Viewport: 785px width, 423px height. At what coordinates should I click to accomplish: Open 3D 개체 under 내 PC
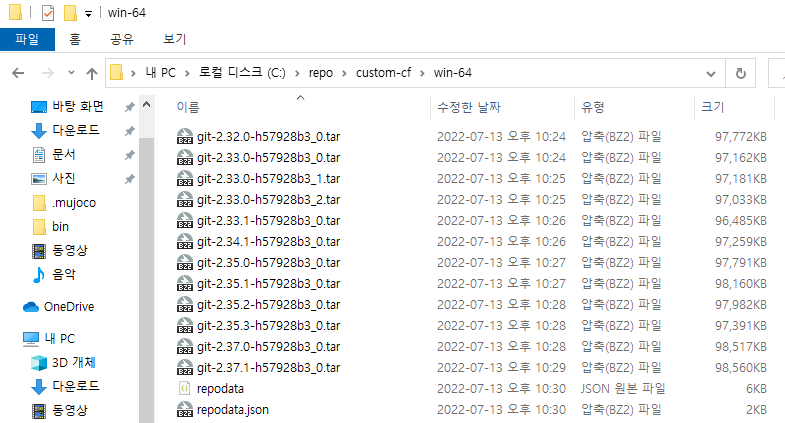point(73,362)
